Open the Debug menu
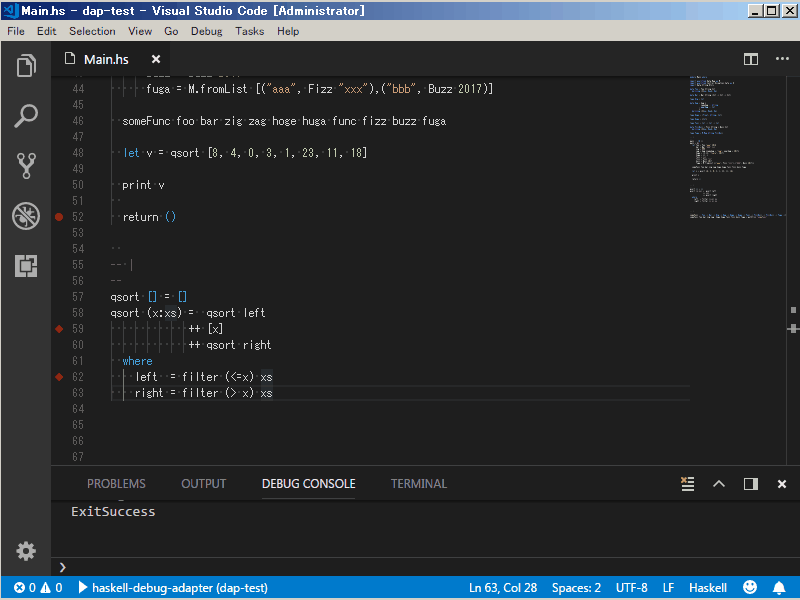The image size is (800, 600). click(x=206, y=31)
